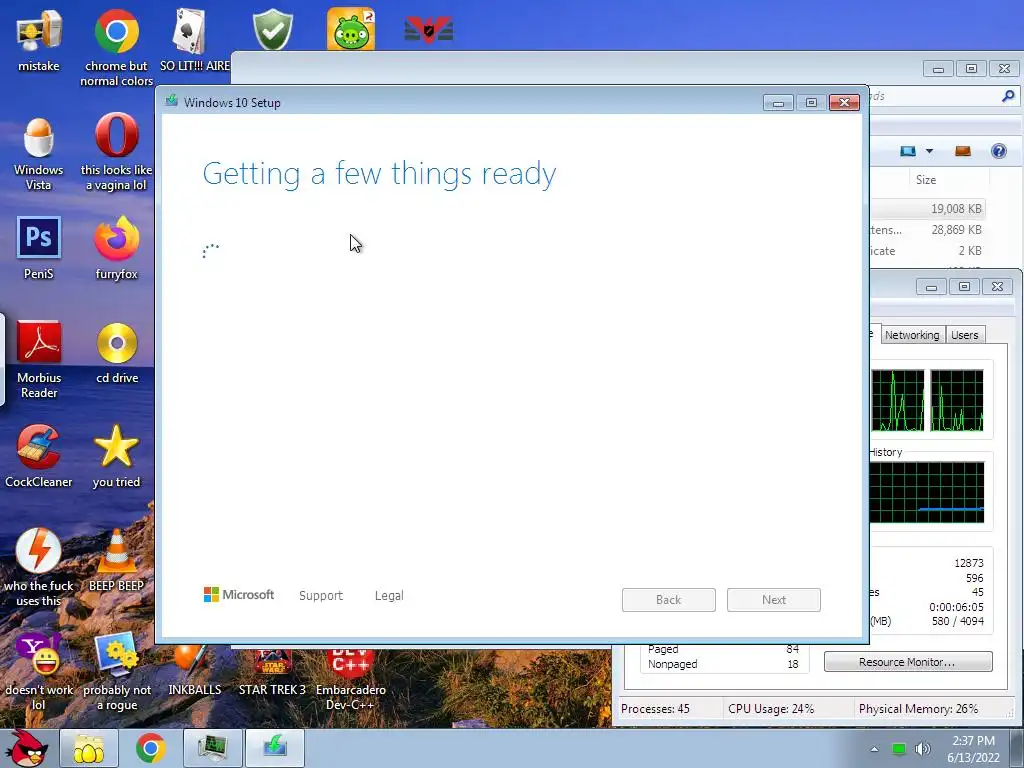Toggle the Explorer preview pane icon
The height and width of the screenshot is (768, 1024).
coord(963,151)
